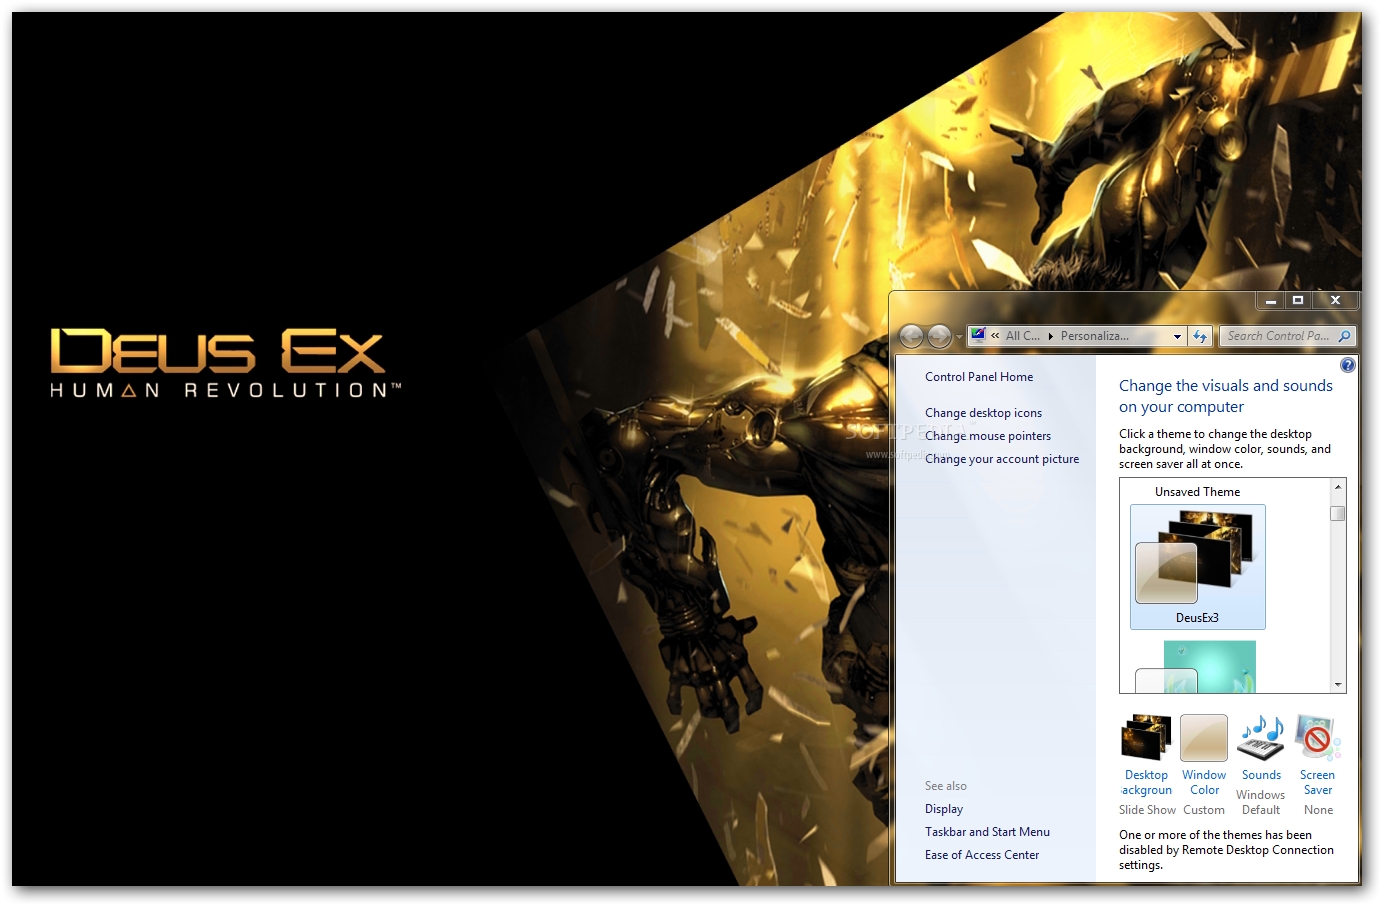Click the theme list scroll-up arrow

click(x=1338, y=487)
